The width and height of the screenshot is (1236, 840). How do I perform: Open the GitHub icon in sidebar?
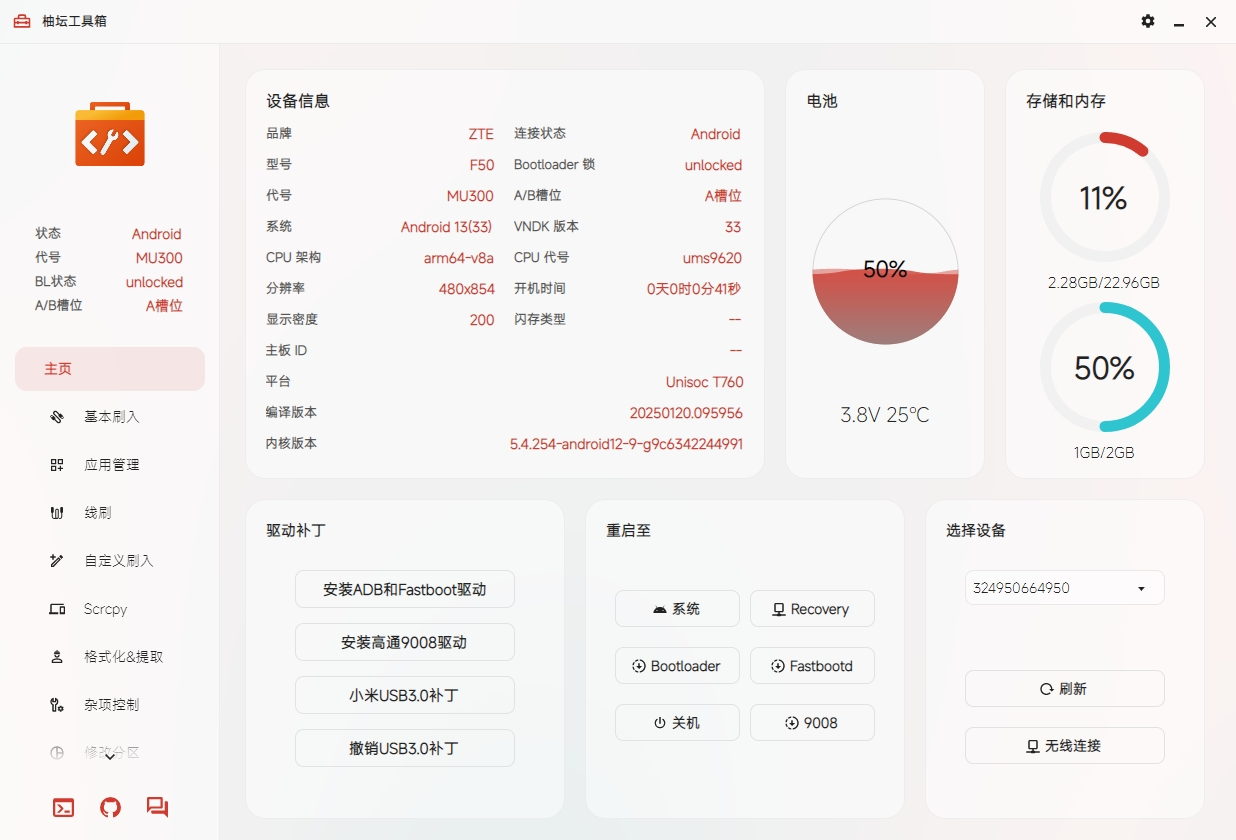(110, 807)
